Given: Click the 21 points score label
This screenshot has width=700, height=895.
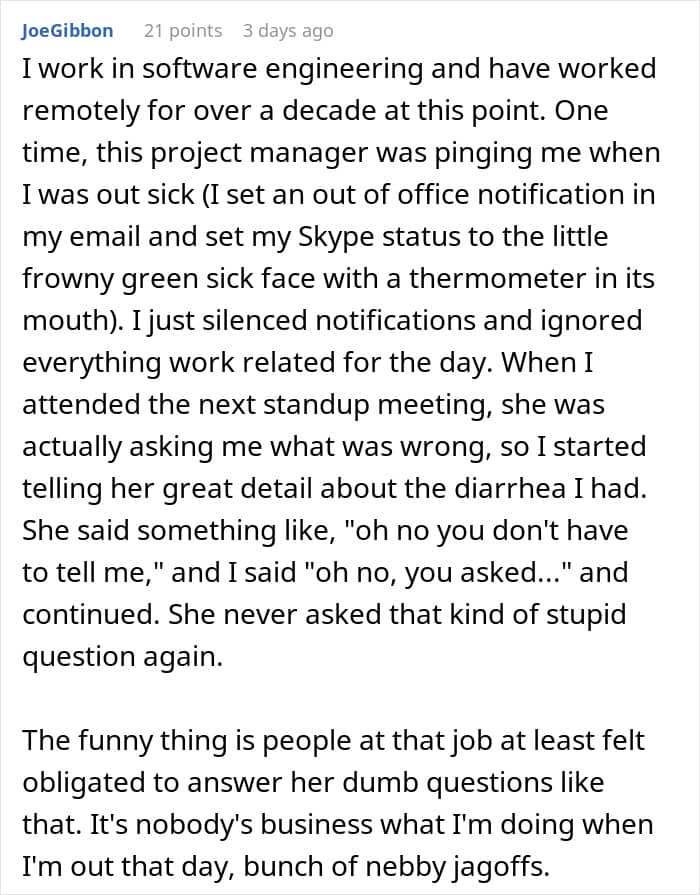Looking at the screenshot, I should [183, 31].
